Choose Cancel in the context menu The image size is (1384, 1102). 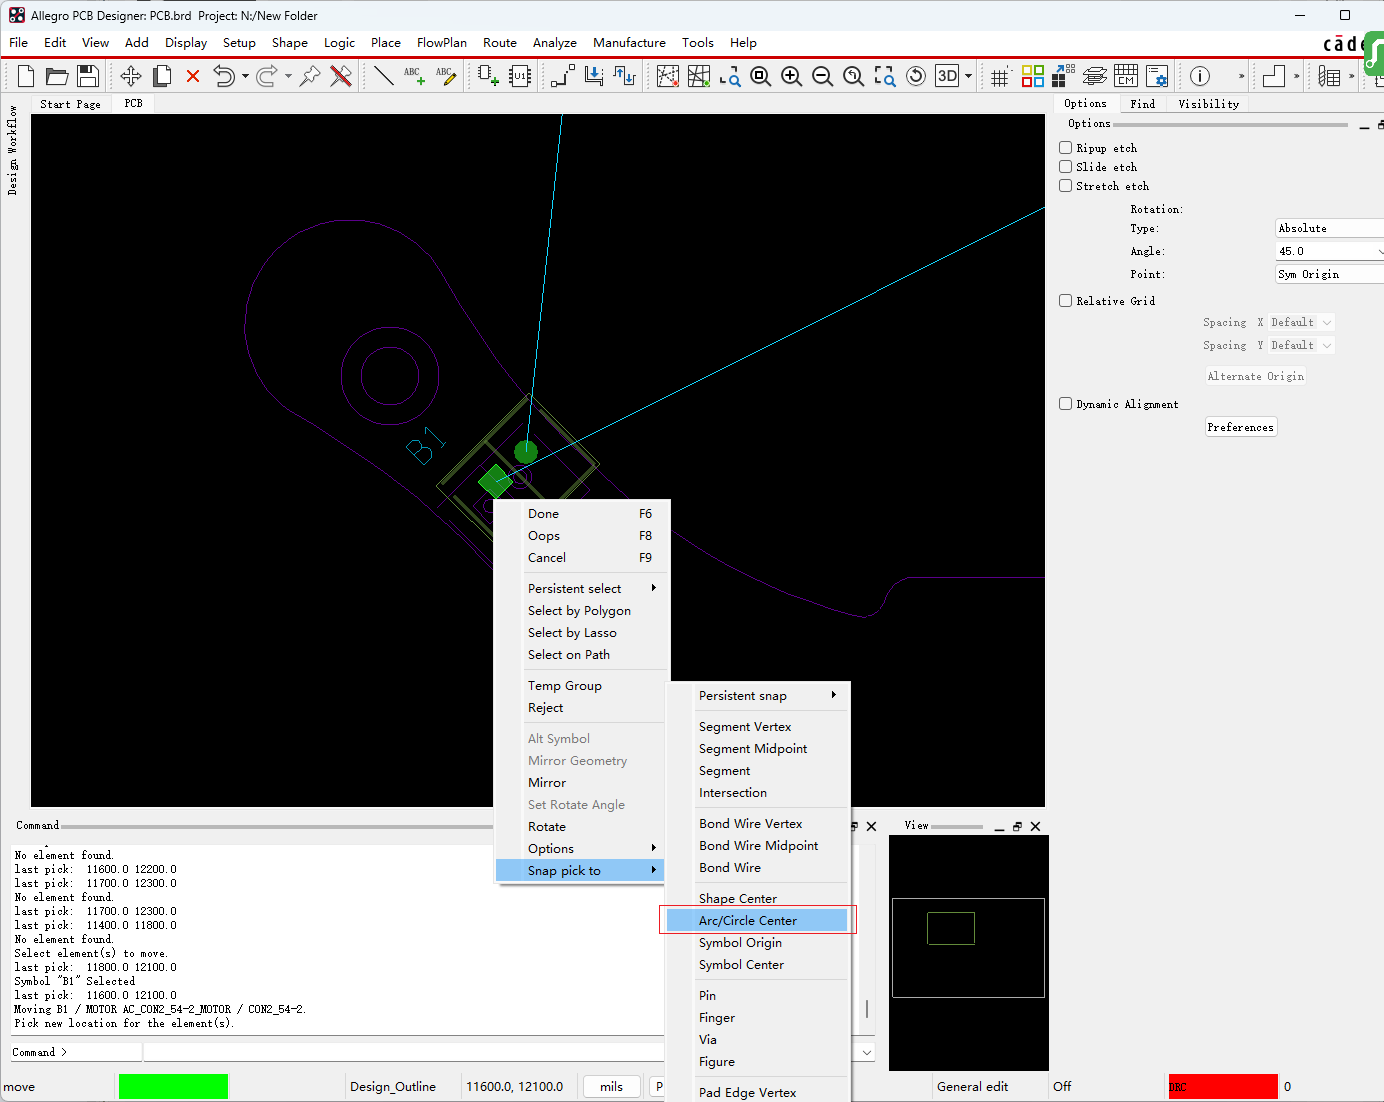point(580,558)
